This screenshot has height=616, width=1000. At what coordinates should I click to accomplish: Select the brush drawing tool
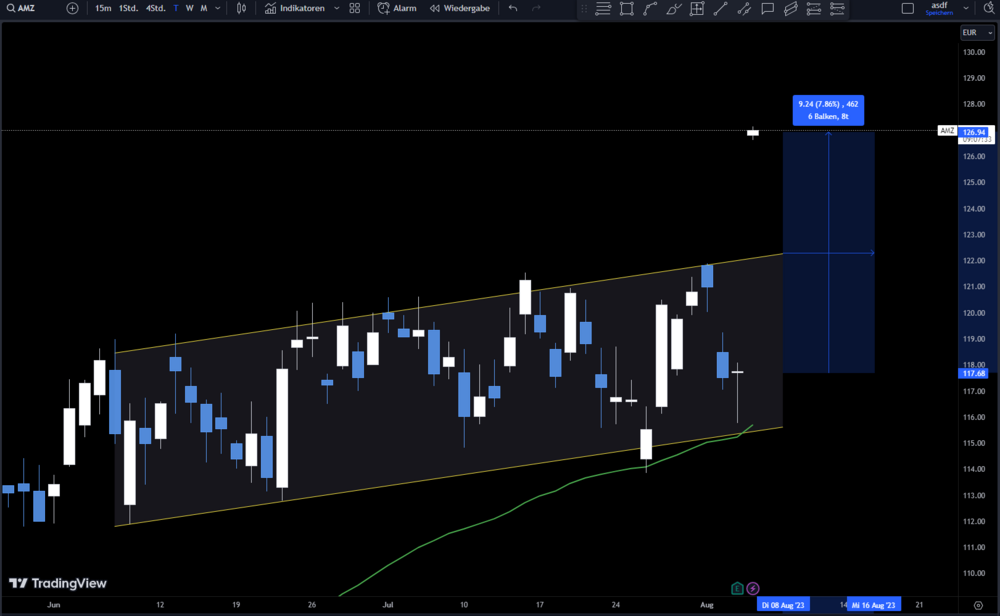pyautogui.click(x=673, y=8)
